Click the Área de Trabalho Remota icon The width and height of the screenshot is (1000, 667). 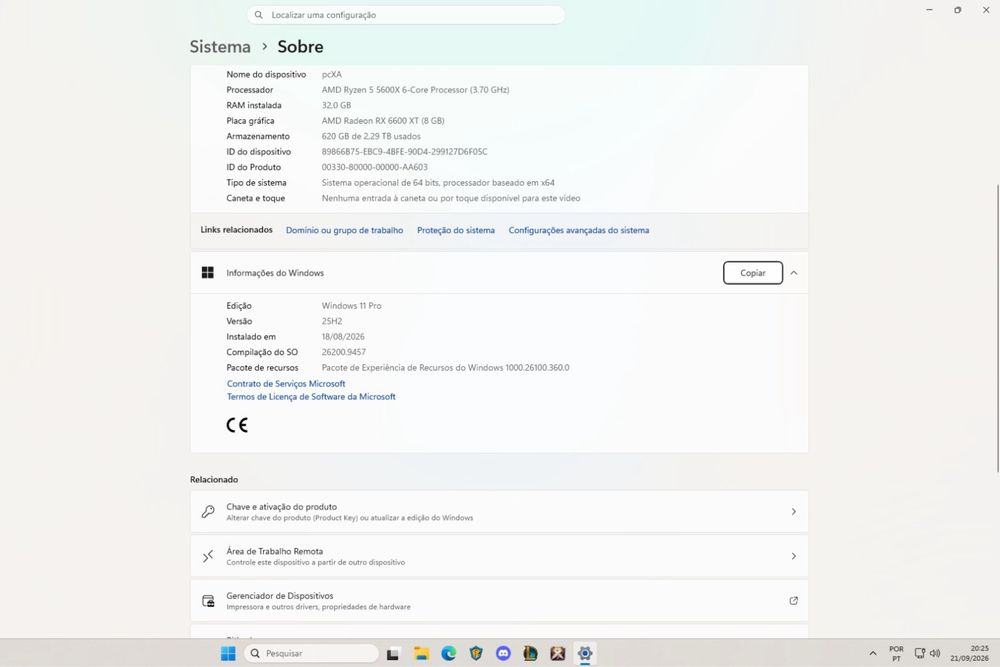(x=208, y=556)
